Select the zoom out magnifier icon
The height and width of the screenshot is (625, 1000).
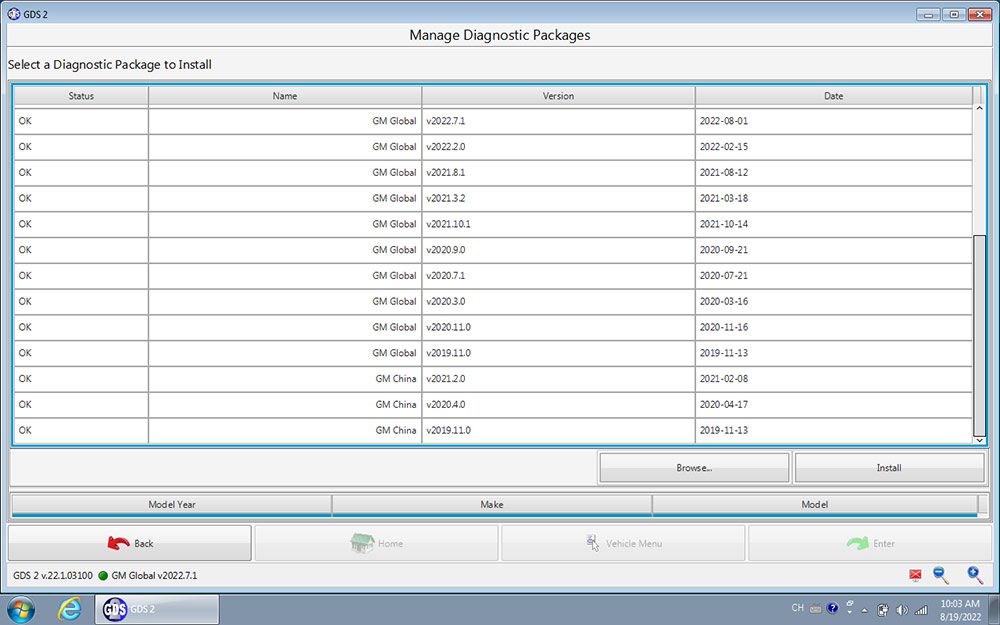pyautogui.click(x=940, y=575)
